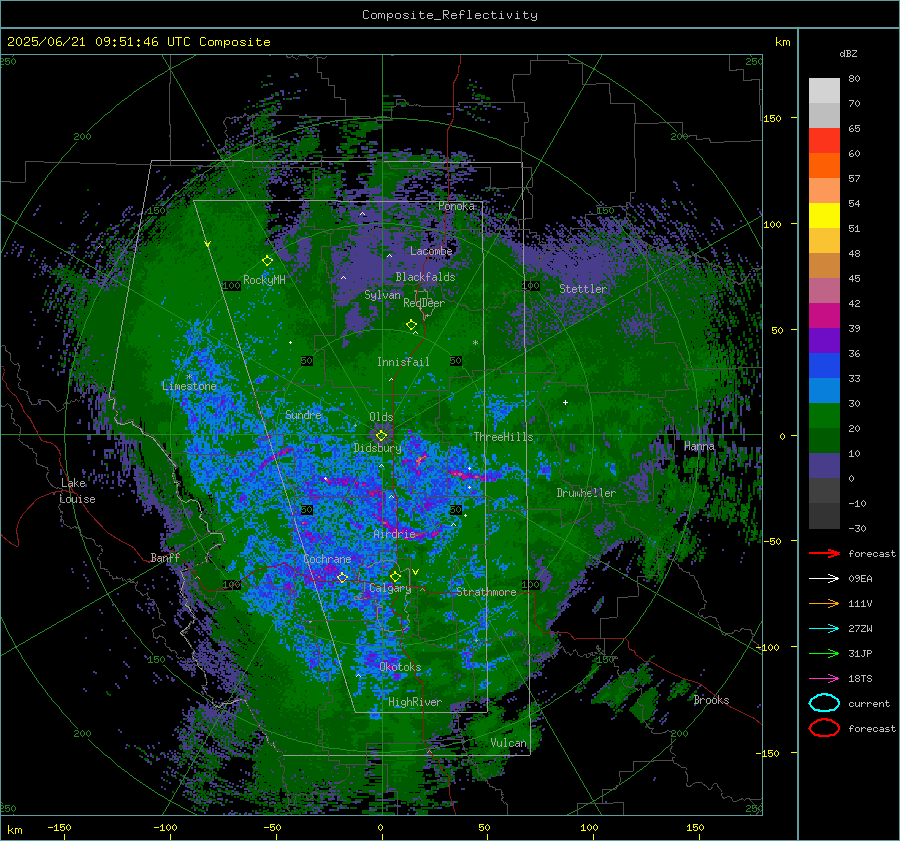Select the Brooks map label
Screen dimensions: 900x841
(711, 700)
